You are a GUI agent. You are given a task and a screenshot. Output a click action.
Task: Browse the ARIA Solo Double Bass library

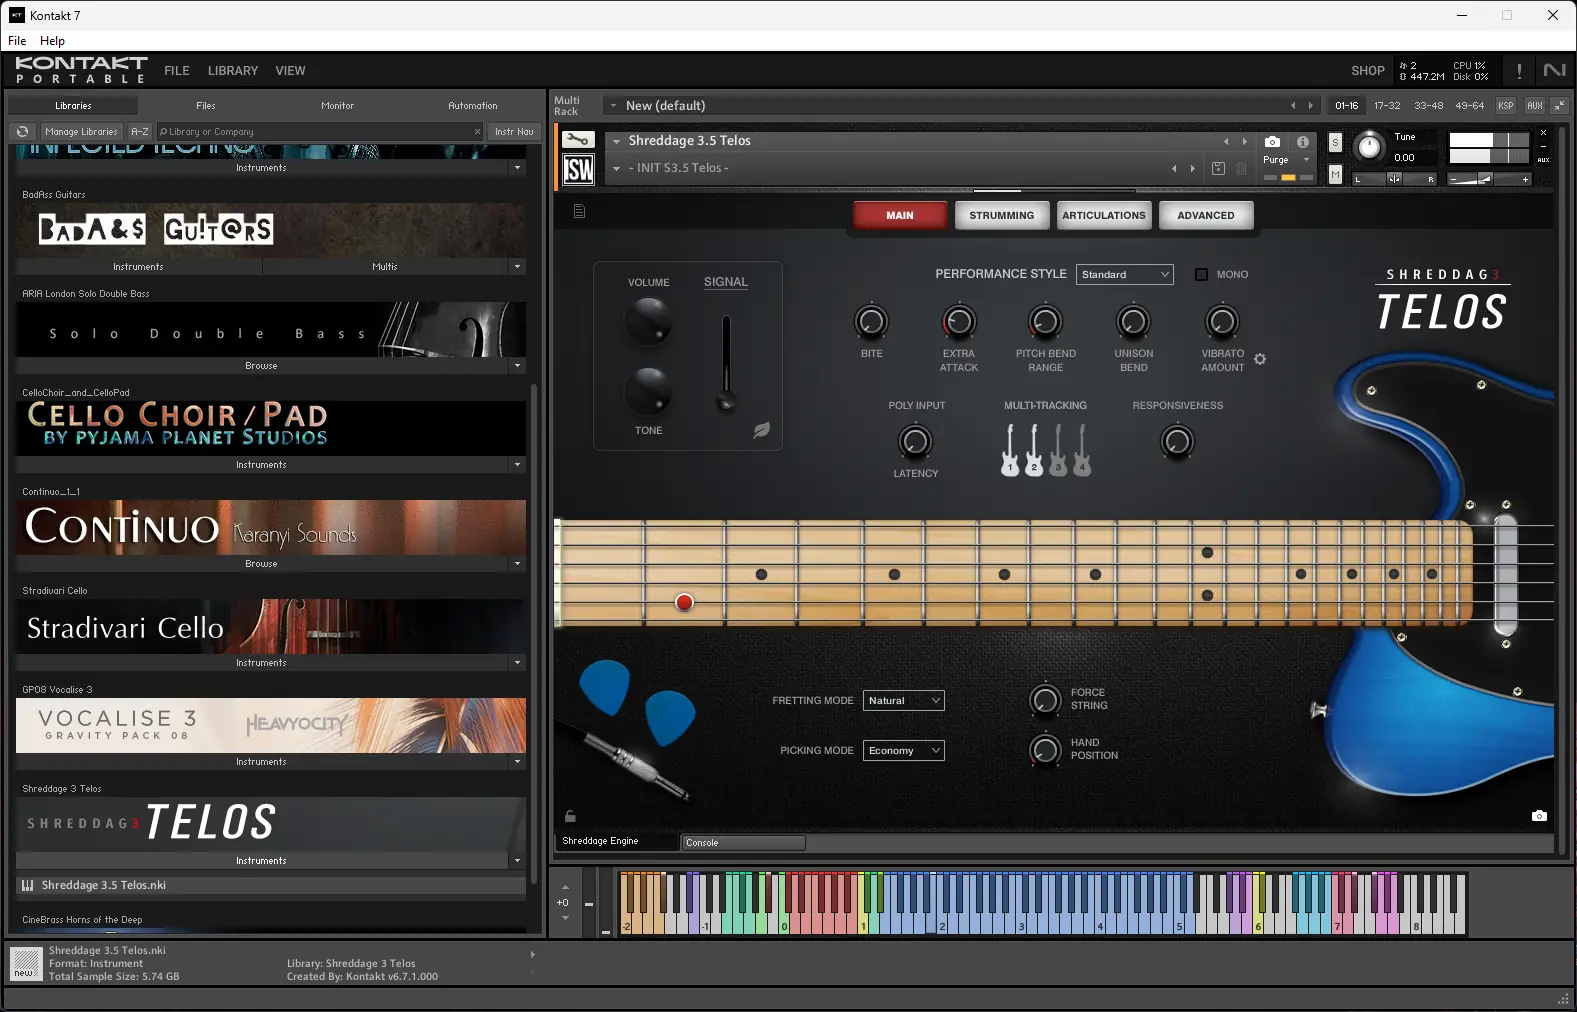pyautogui.click(x=261, y=366)
